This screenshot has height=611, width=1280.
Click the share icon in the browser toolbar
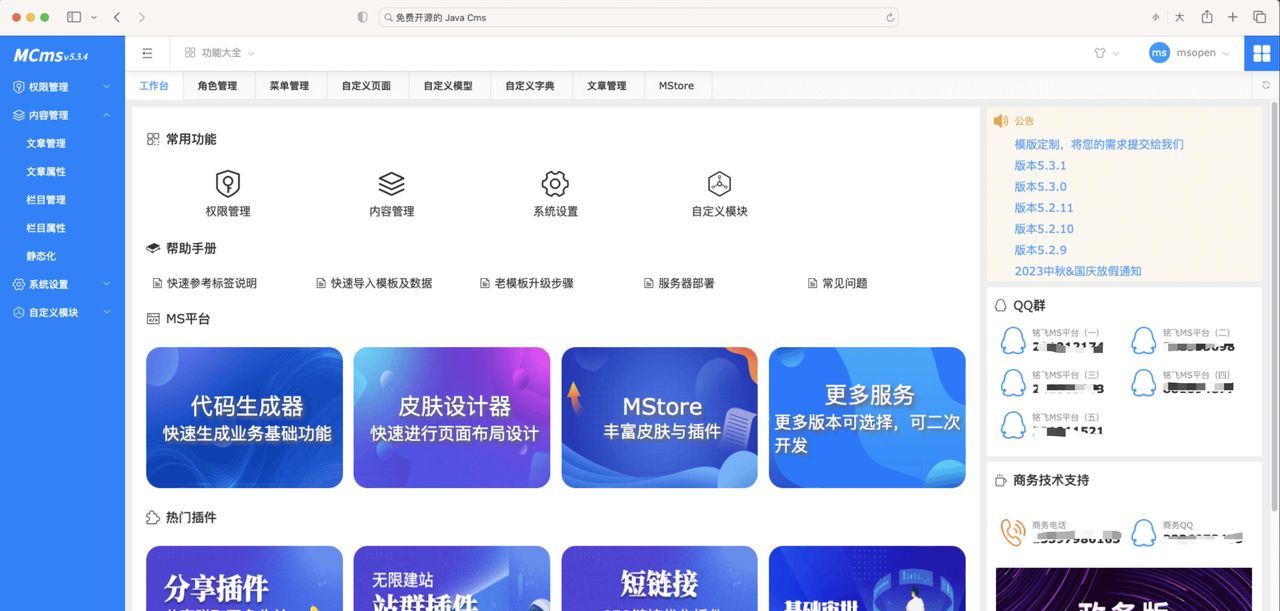1207,17
